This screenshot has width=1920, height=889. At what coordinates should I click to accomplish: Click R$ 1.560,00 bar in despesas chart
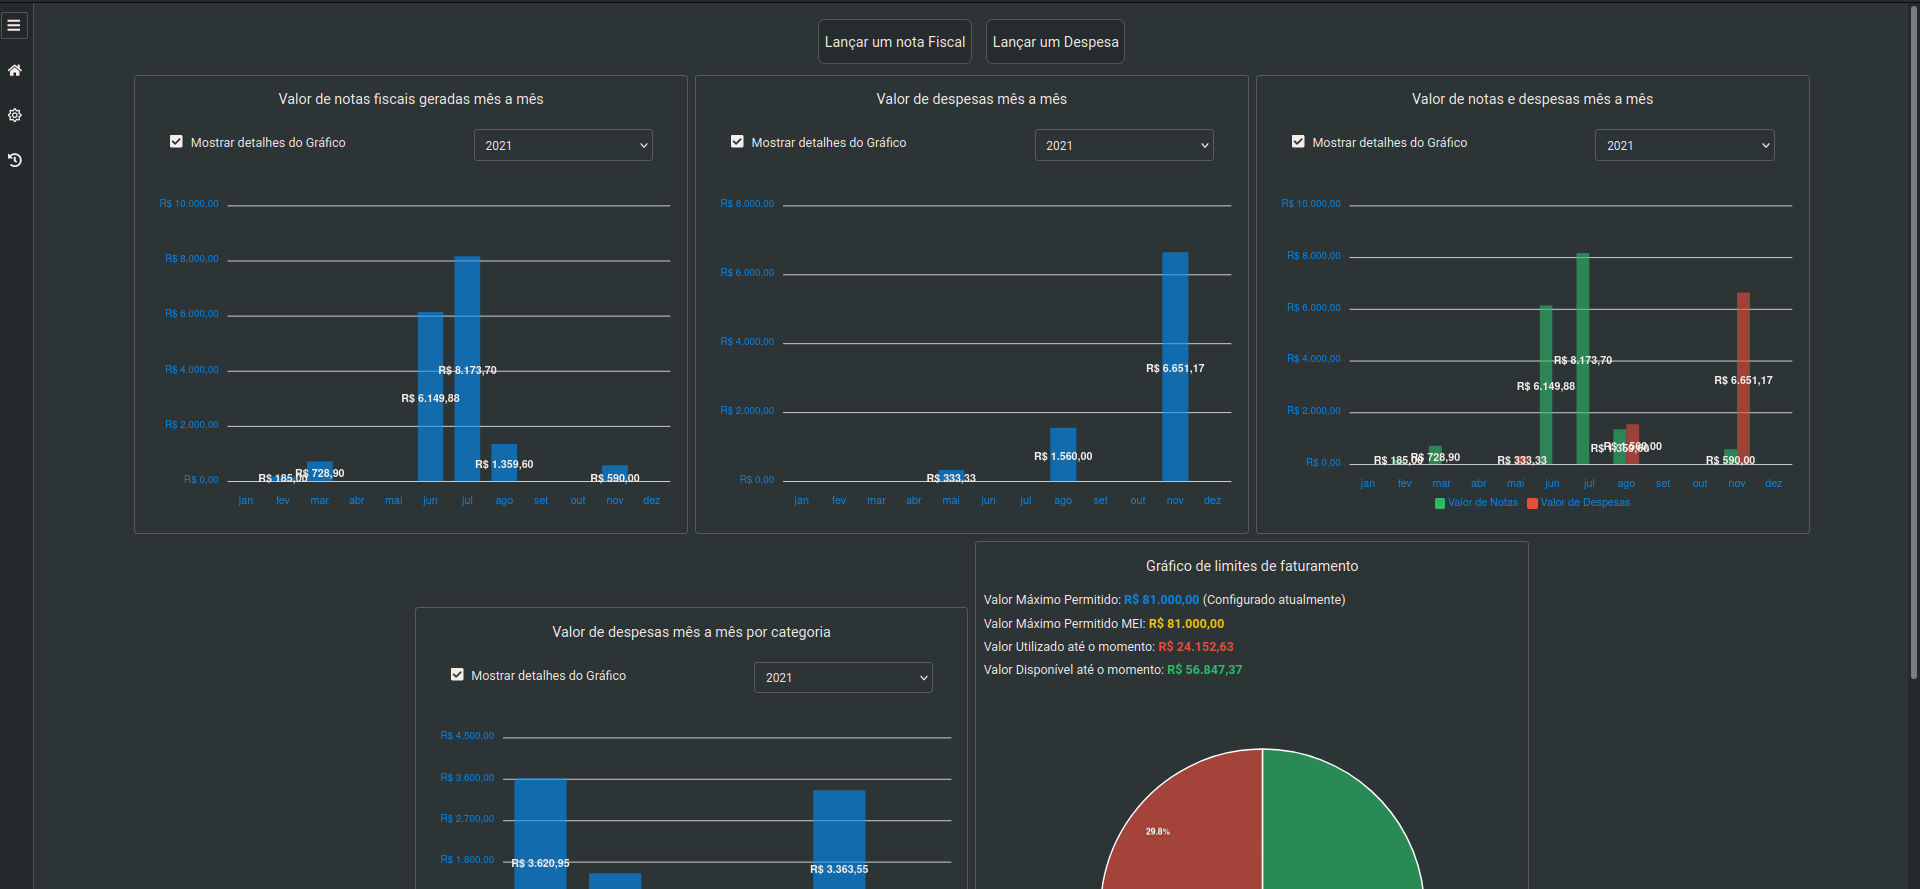1063,454
